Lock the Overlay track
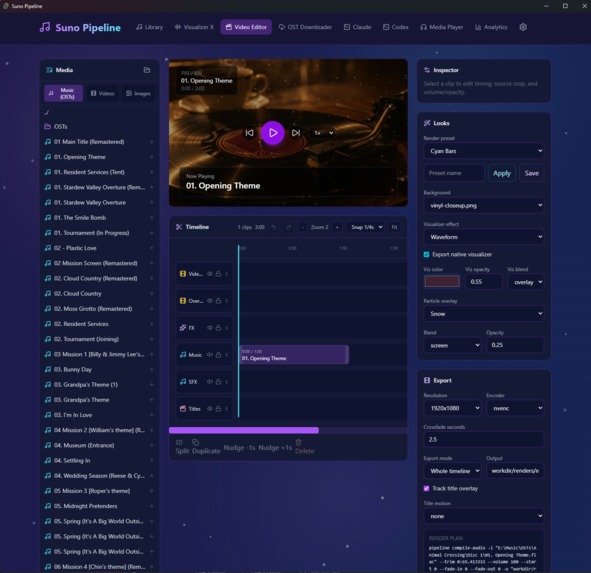This screenshot has width=591, height=573. 218,301
